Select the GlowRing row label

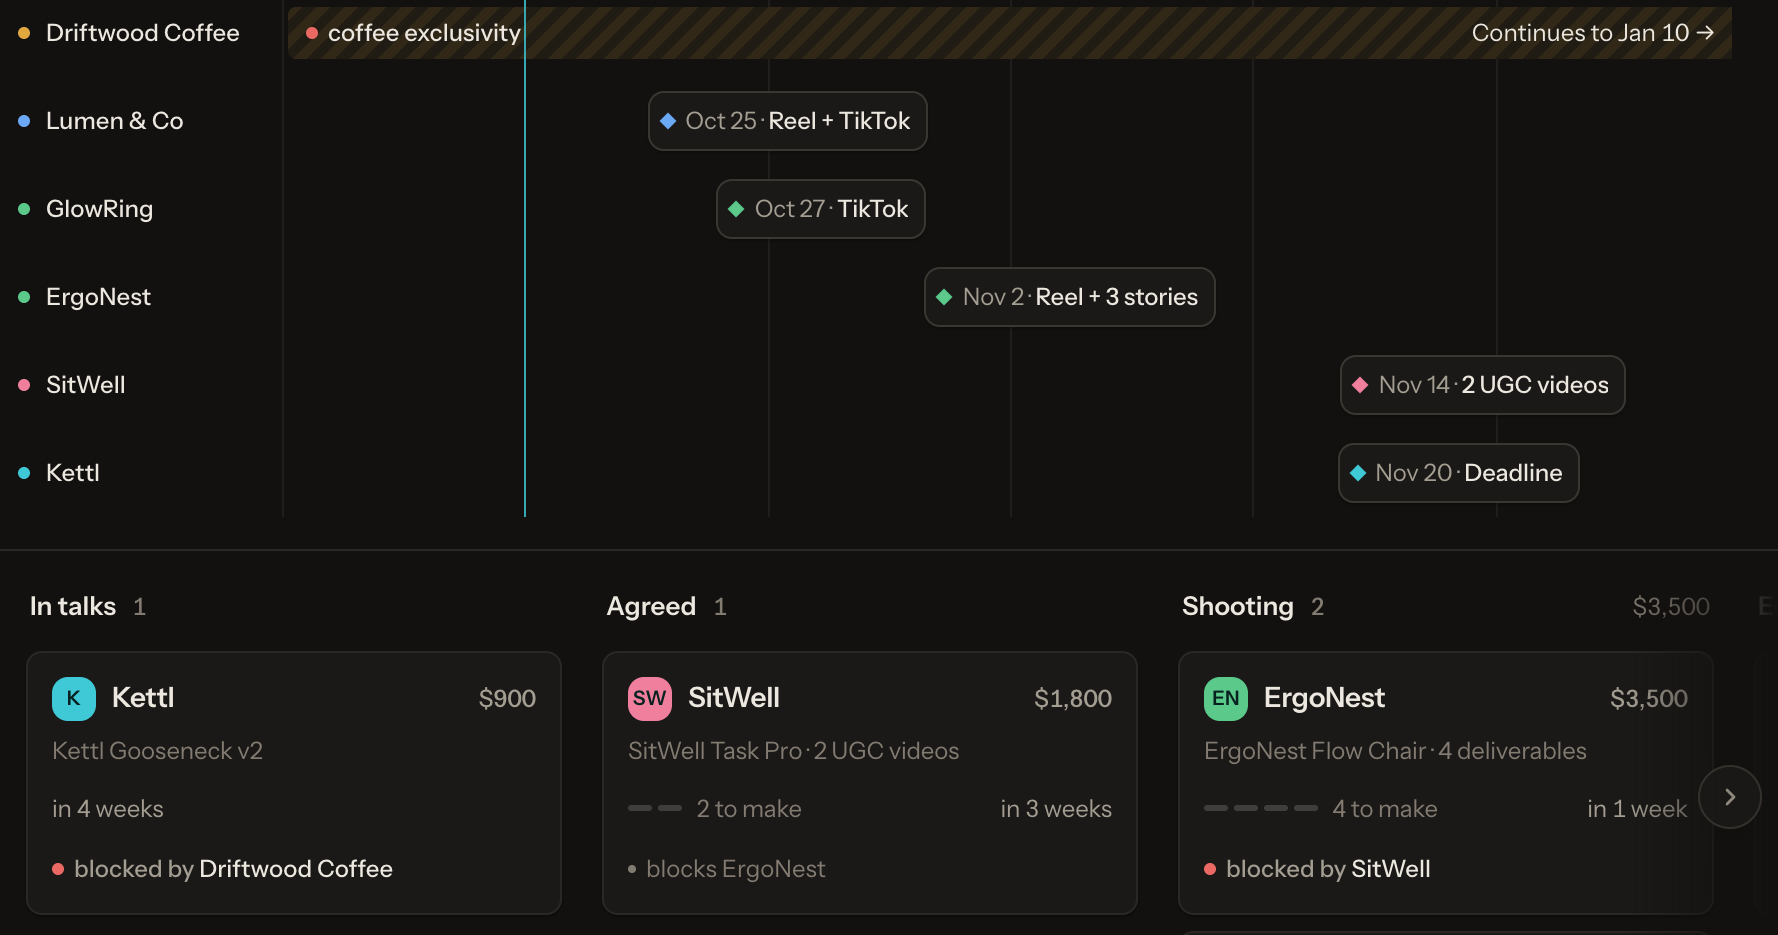[x=99, y=209]
